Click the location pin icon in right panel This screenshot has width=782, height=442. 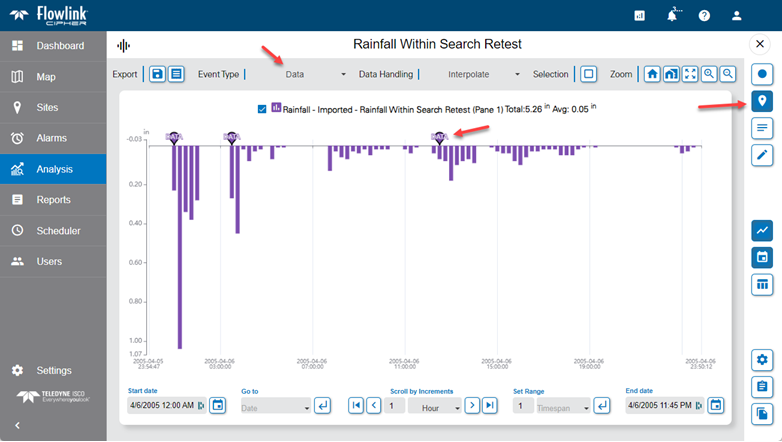(x=762, y=101)
